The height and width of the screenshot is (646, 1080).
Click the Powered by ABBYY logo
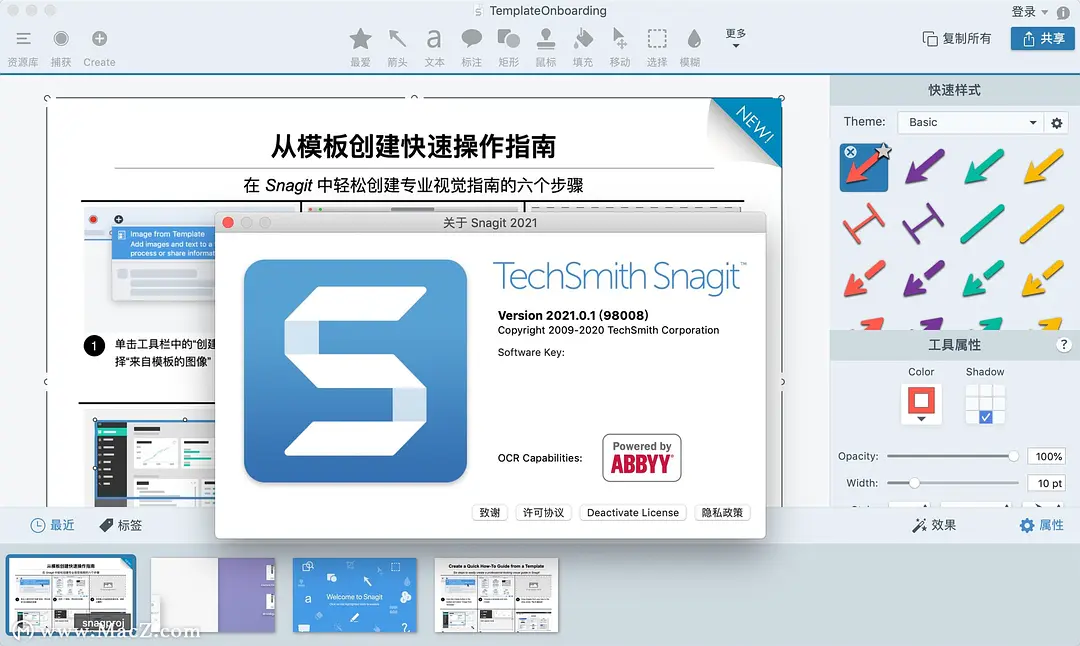click(x=641, y=457)
